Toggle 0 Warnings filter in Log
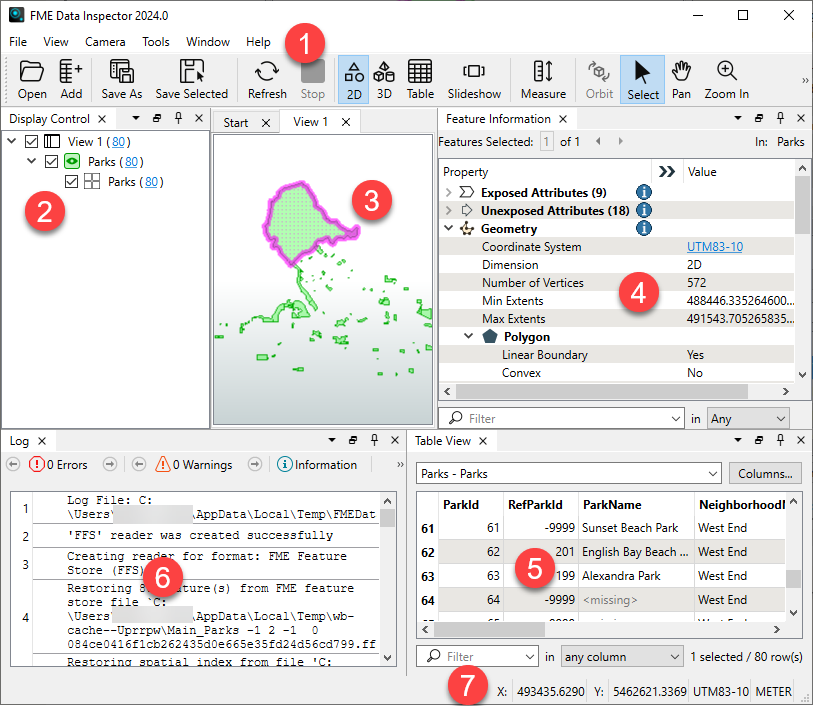This screenshot has width=813, height=706. point(194,464)
